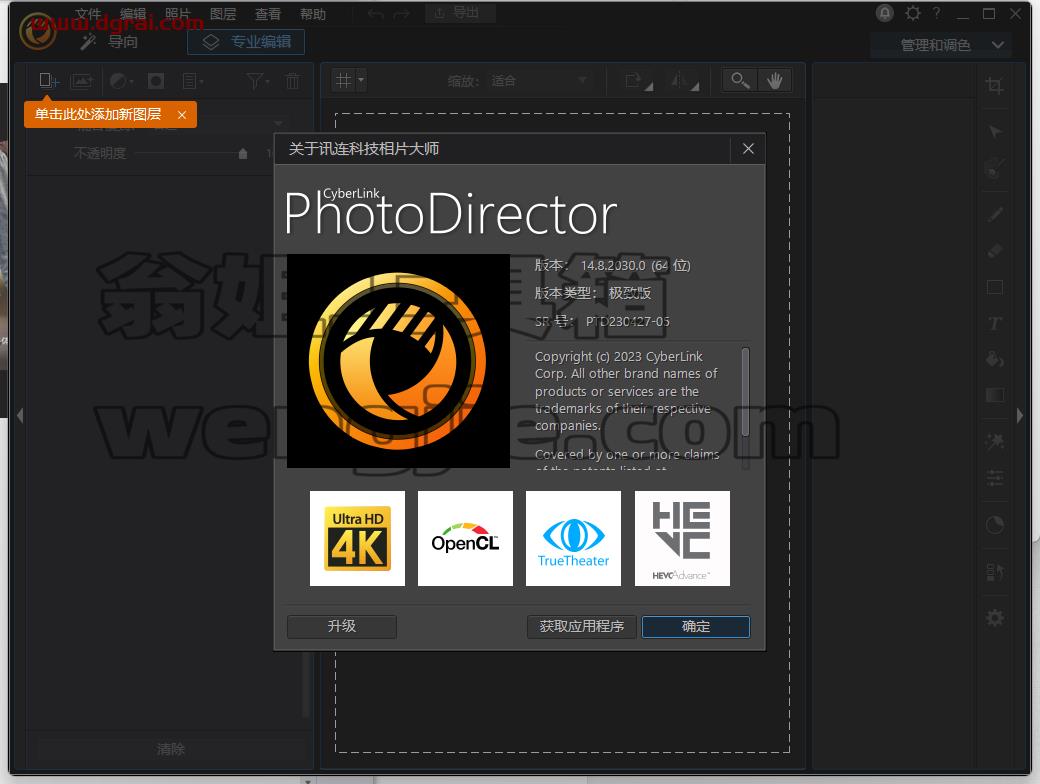Collapse the left panel arrow
Image resolution: width=1040 pixels, height=784 pixels.
[20, 416]
